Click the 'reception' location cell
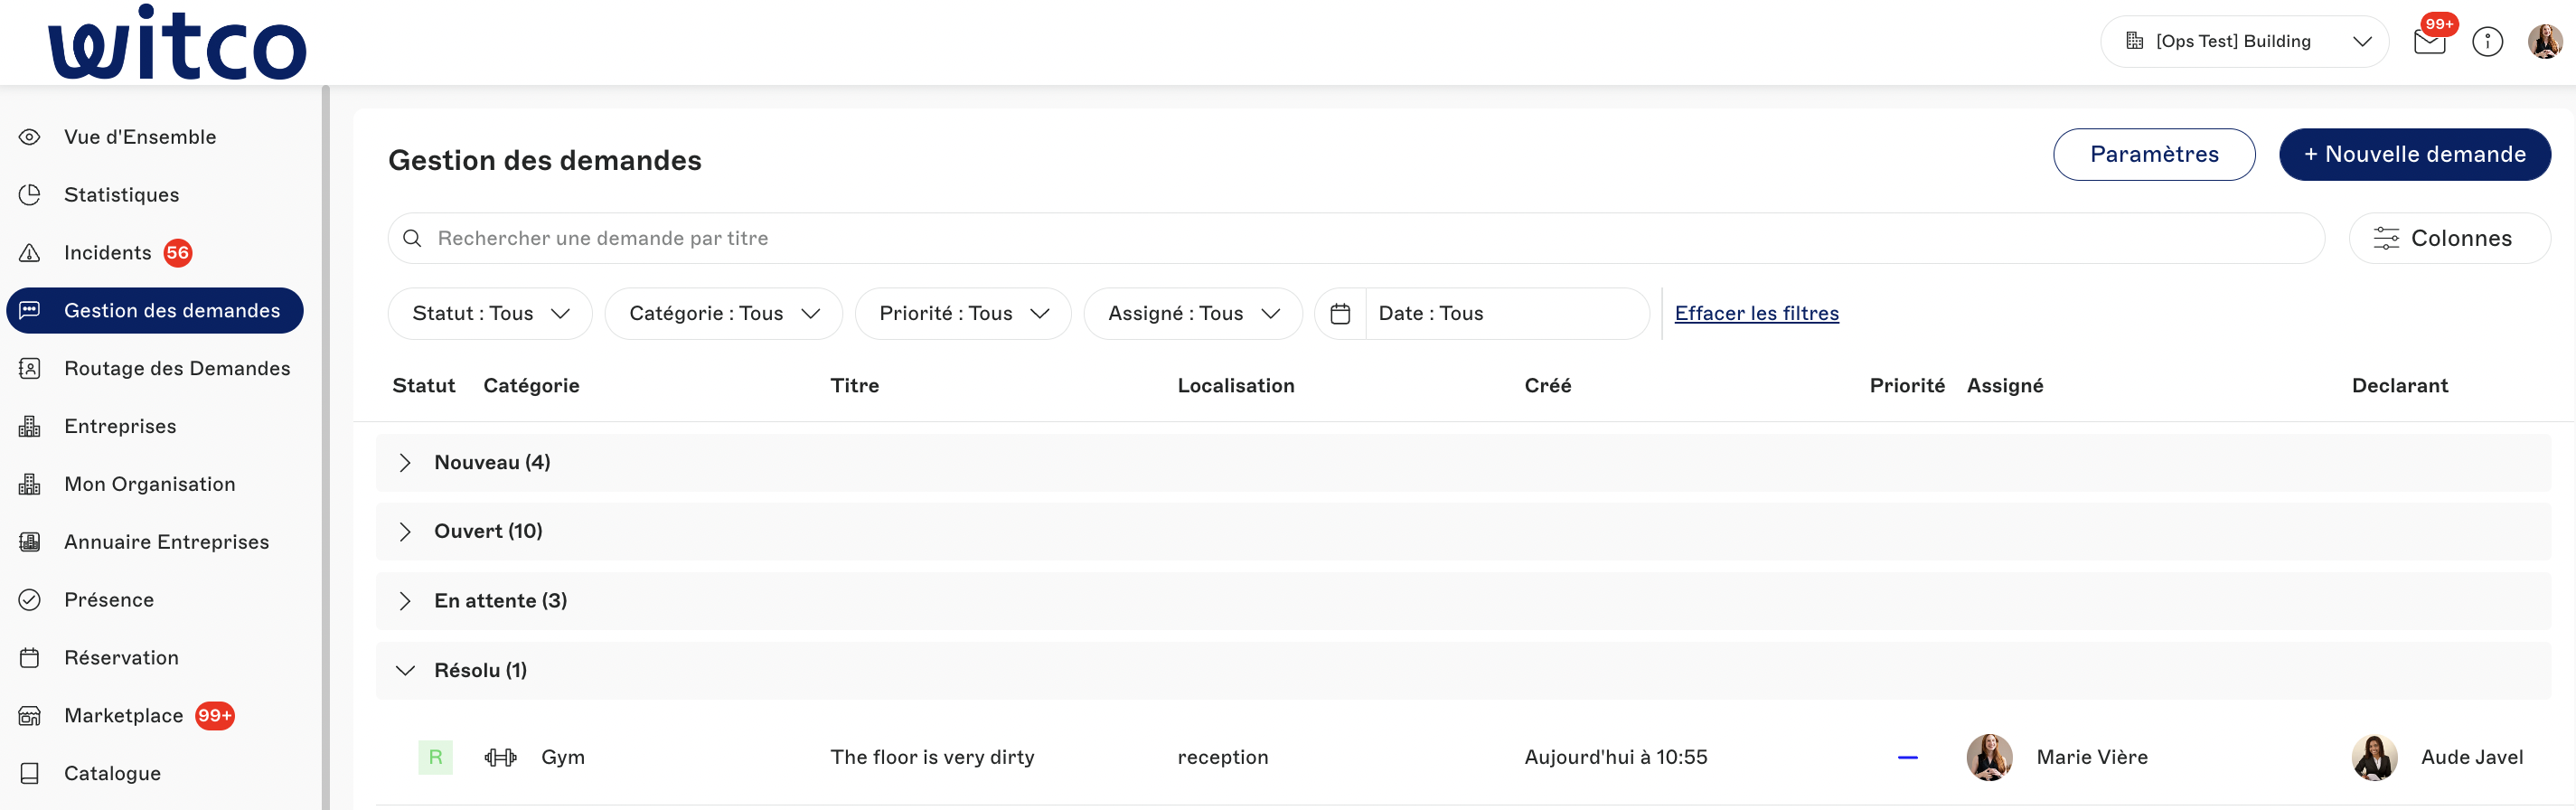The image size is (2576, 810). [1223, 757]
